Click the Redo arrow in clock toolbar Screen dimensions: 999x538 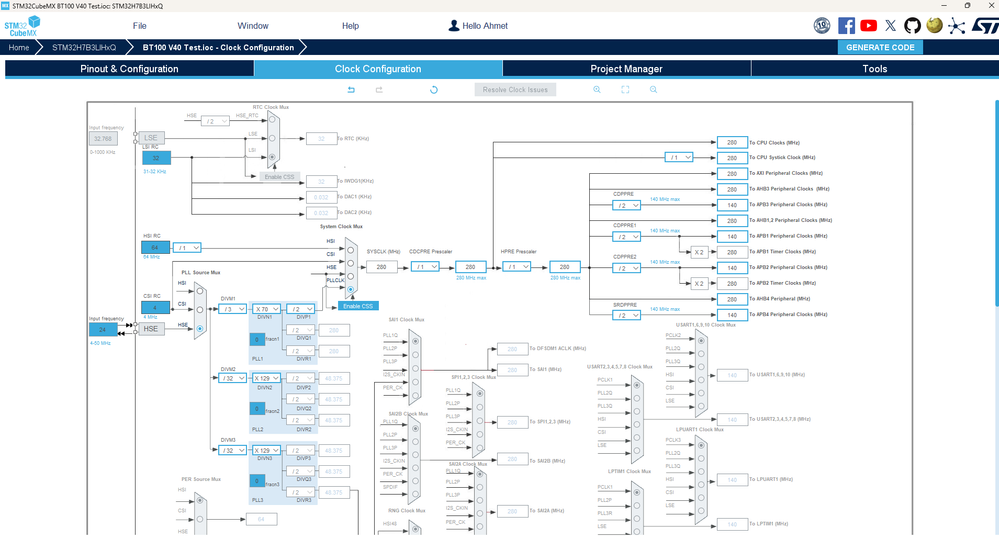click(379, 90)
